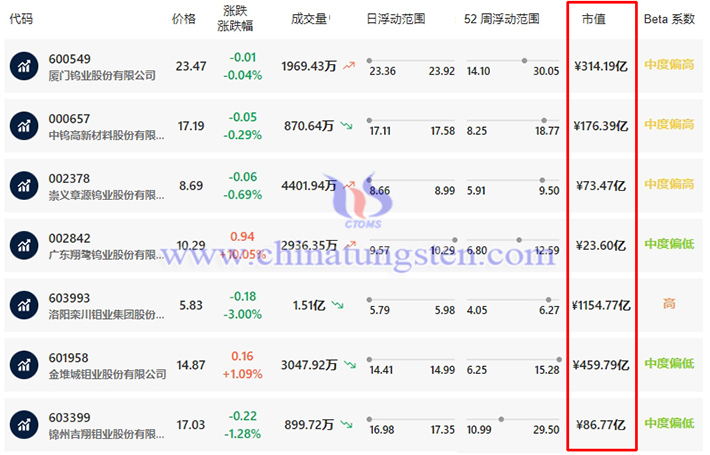The image size is (710, 455).
Task: Click the -3.00% change value
Action: (243, 314)
